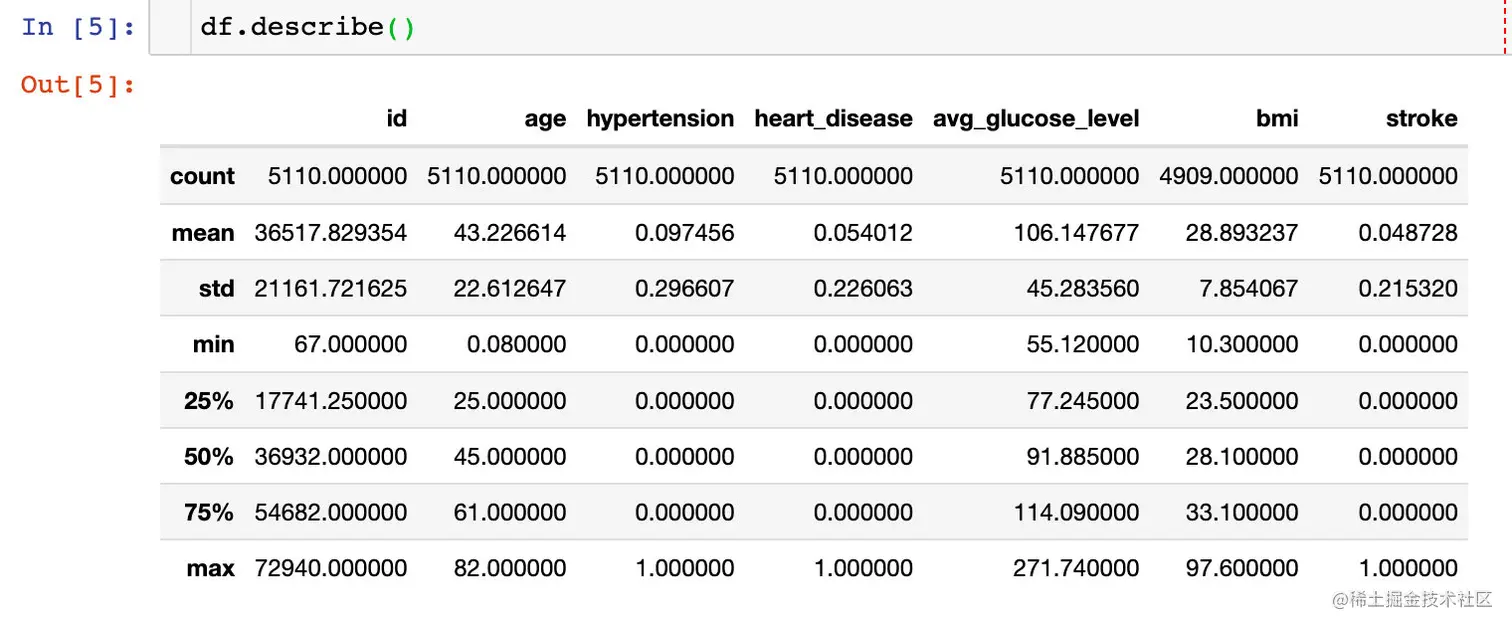Select the stroke column header
Viewport: 1512px width, 629px height.
(1421, 119)
